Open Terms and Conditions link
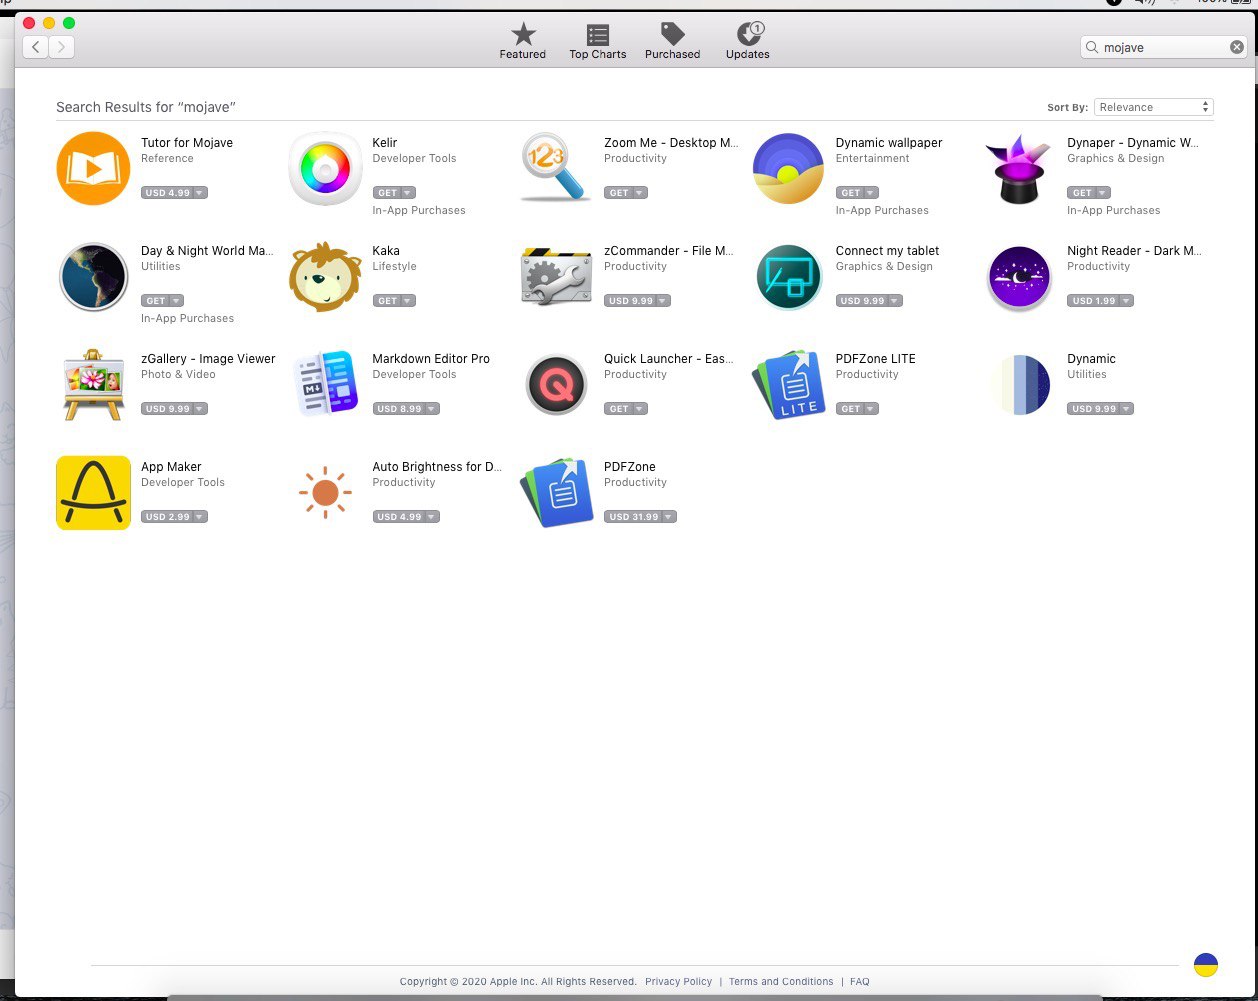 pyautogui.click(x=781, y=982)
